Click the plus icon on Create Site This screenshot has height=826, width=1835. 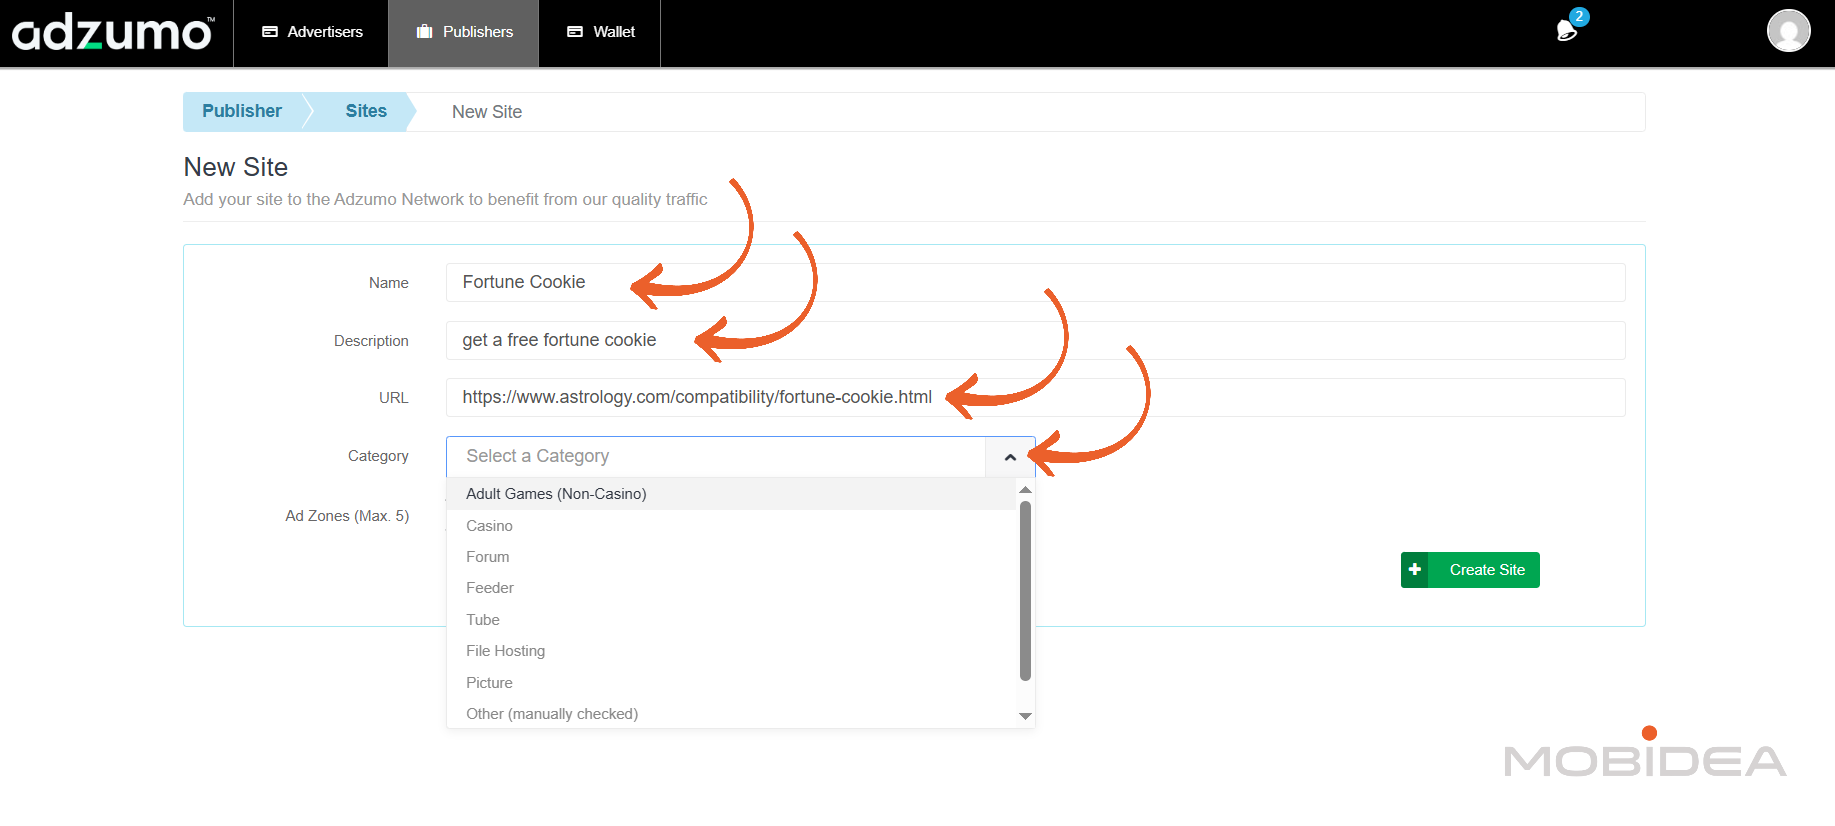tap(1415, 570)
